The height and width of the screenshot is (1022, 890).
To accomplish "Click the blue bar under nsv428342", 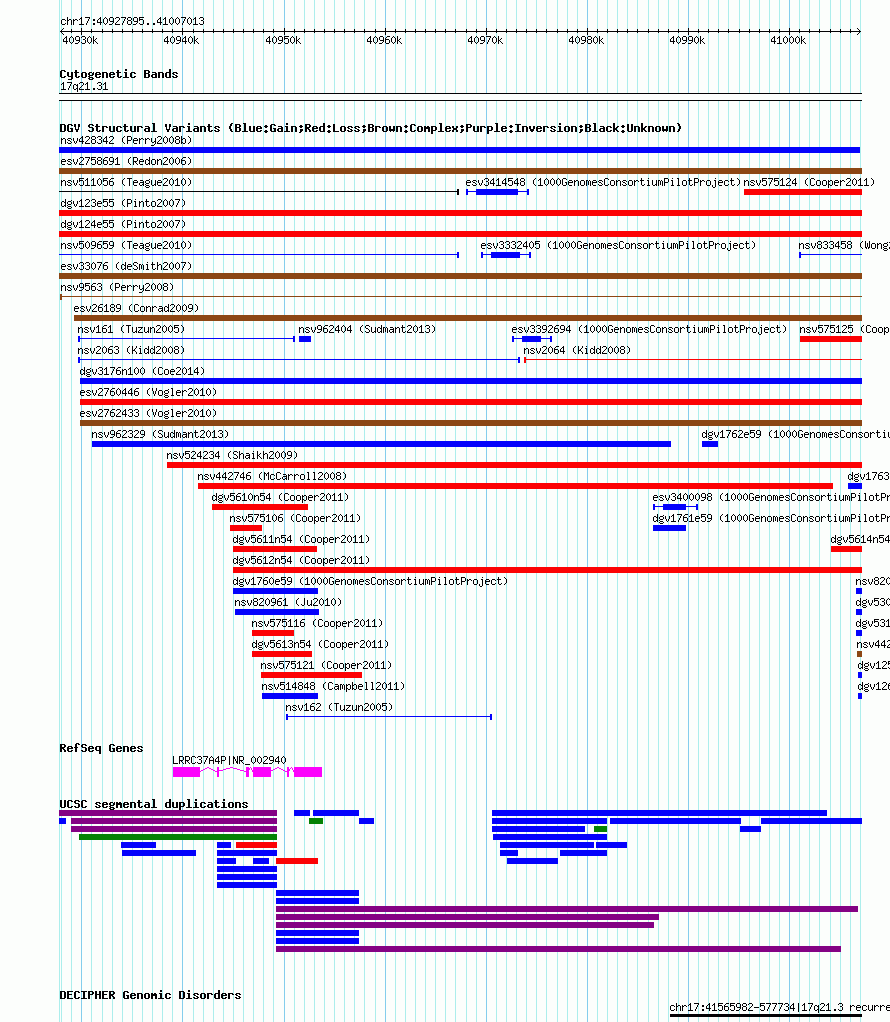I will [460, 150].
